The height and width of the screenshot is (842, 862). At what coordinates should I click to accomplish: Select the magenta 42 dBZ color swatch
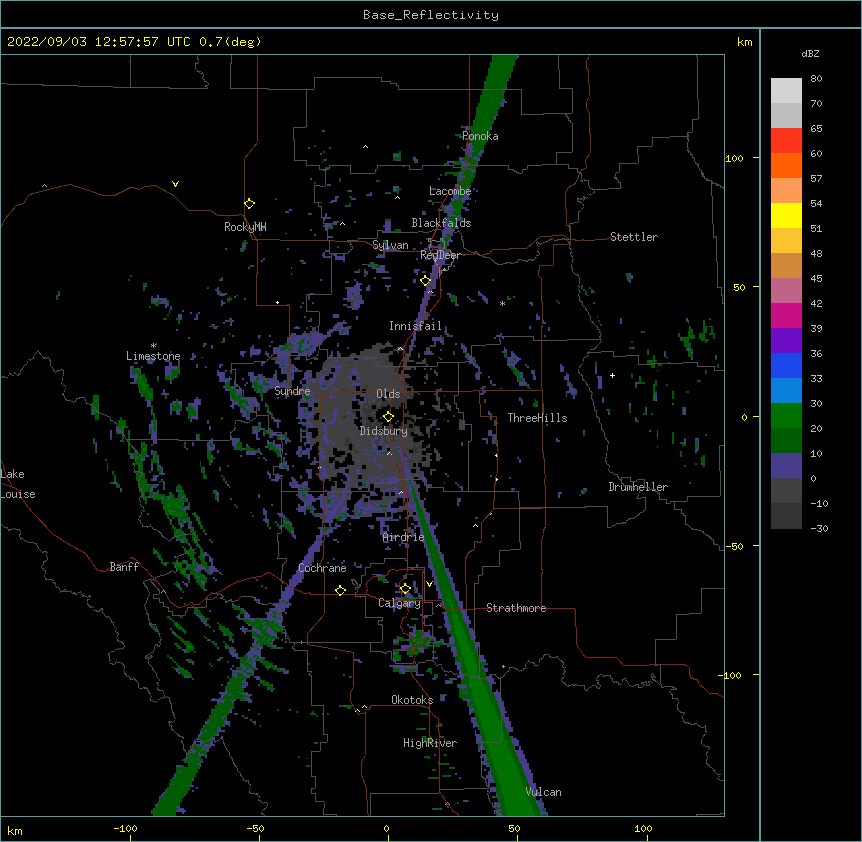click(x=786, y=315)
